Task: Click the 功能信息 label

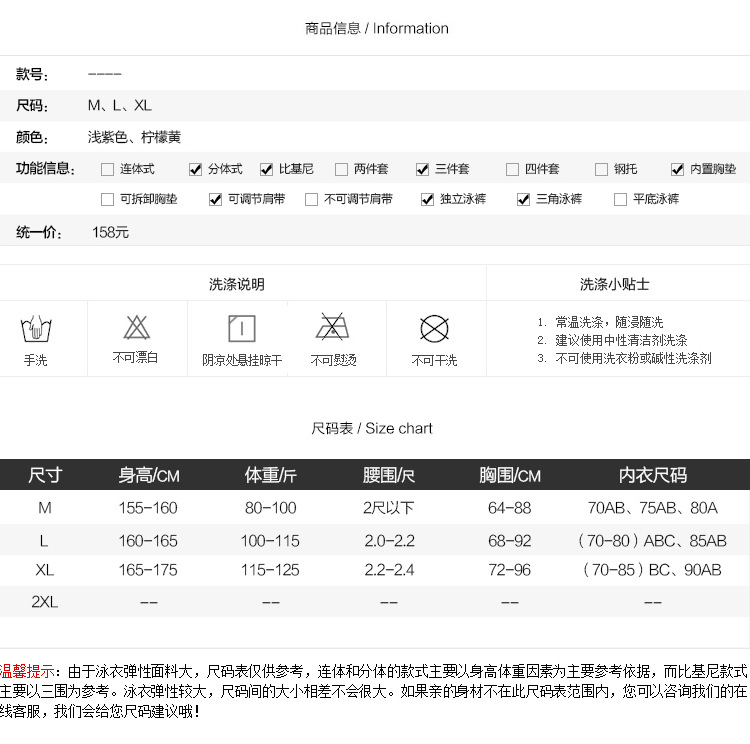Action: [x=45, y=168]
